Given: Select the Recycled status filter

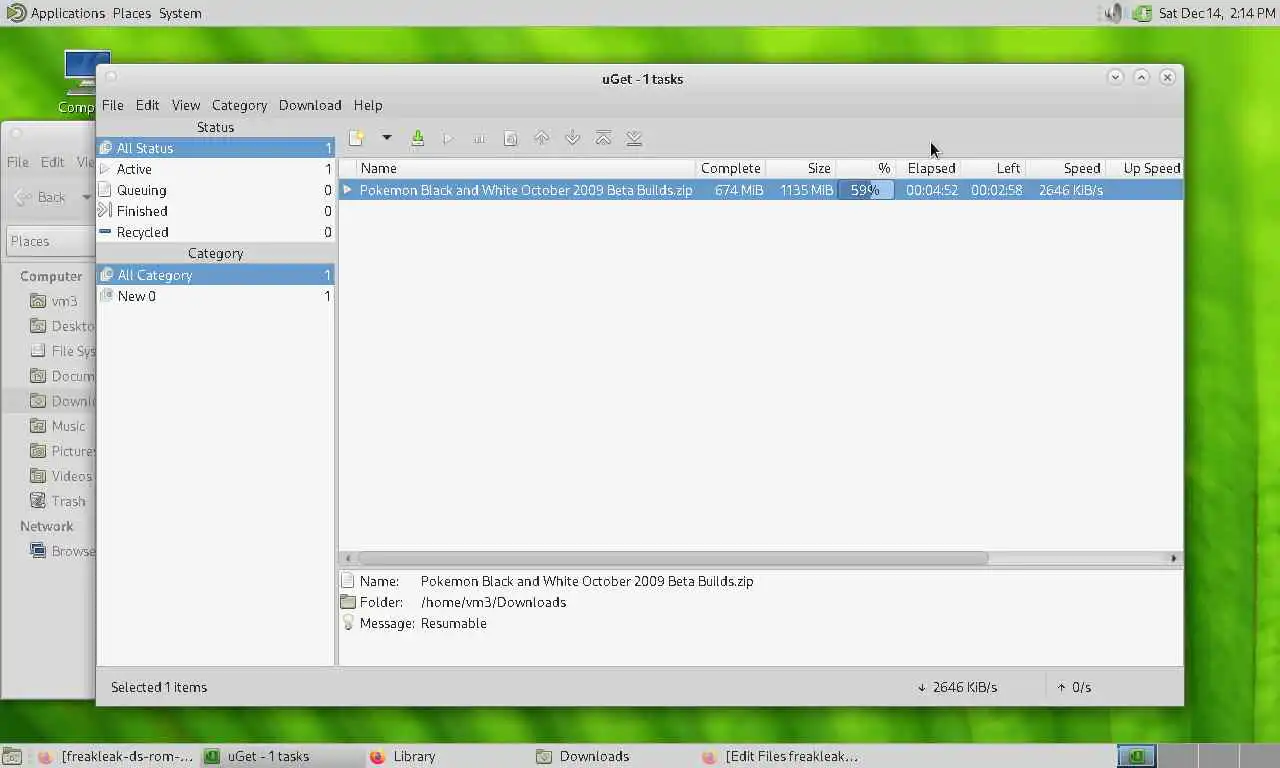Looking at the screenshot, I should [x=215, y=232].
